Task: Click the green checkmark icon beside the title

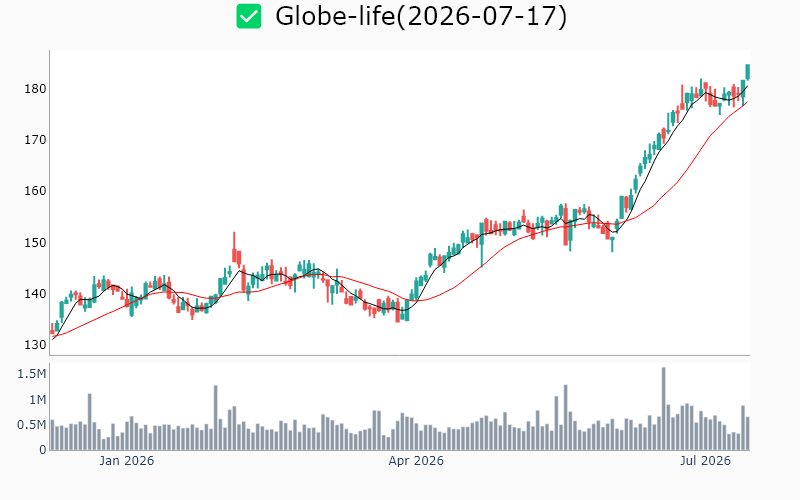Action: tap(249, 16)
